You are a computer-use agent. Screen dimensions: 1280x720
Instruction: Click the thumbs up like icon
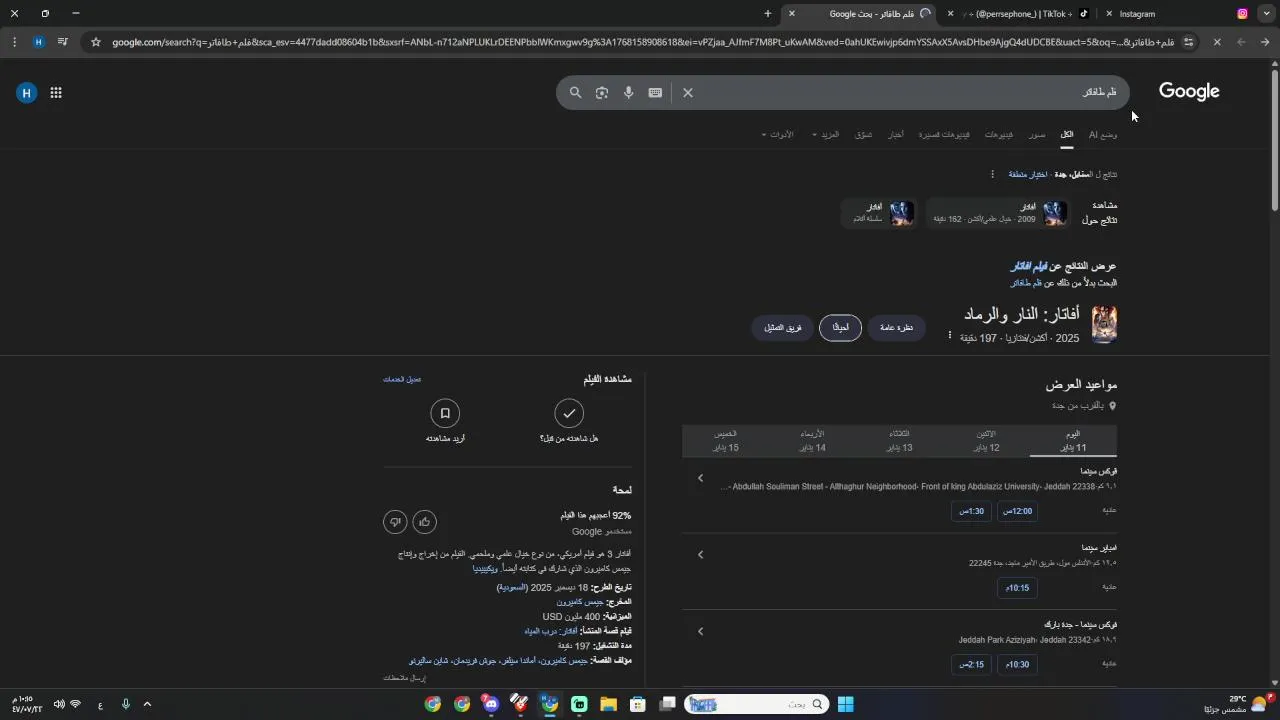425,521
